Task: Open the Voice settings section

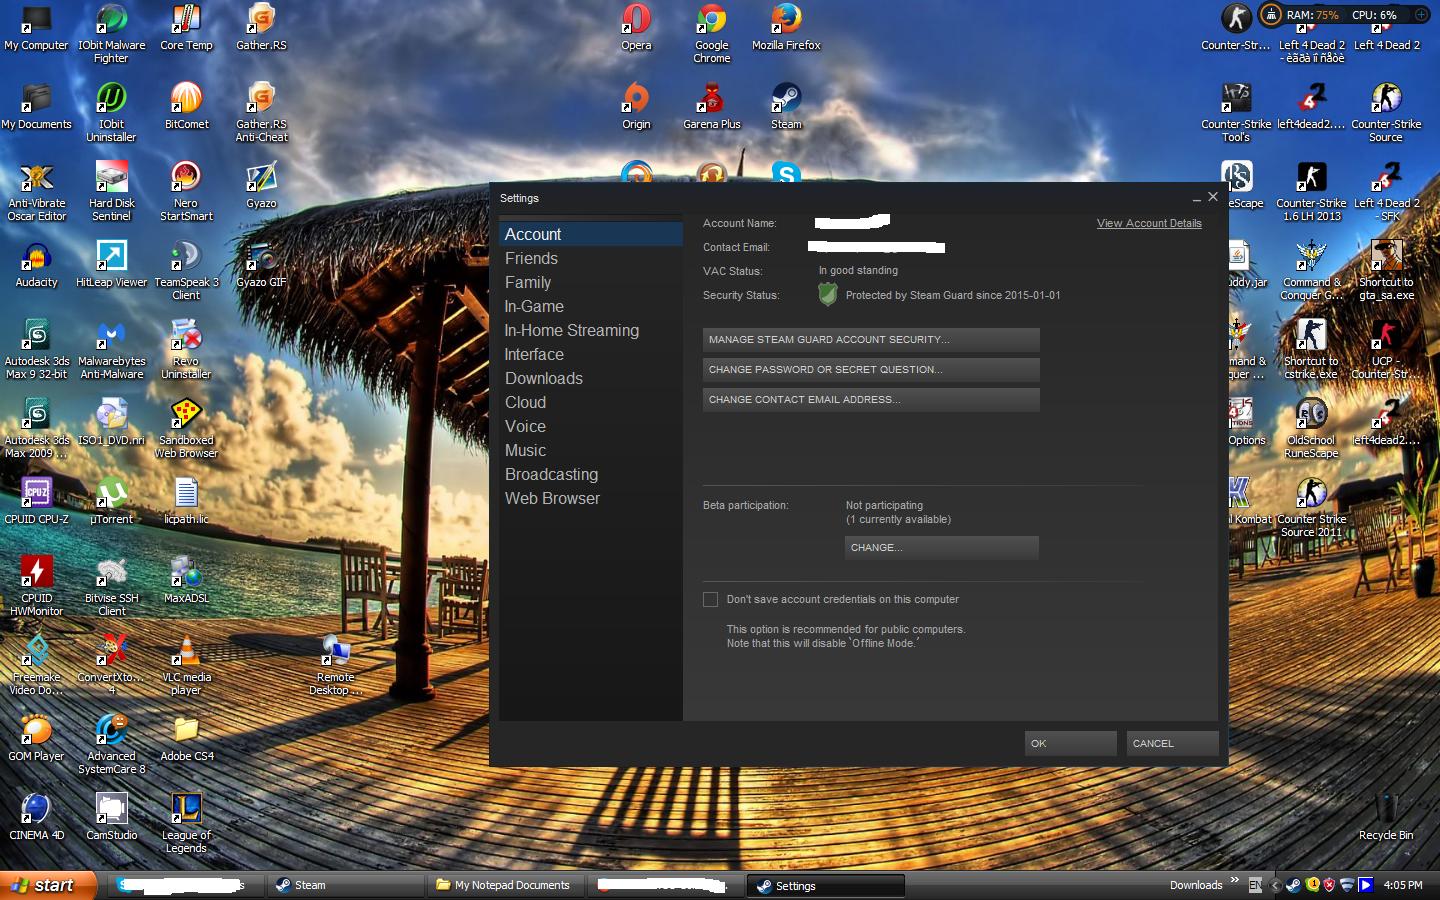Action: click(591, 426)
